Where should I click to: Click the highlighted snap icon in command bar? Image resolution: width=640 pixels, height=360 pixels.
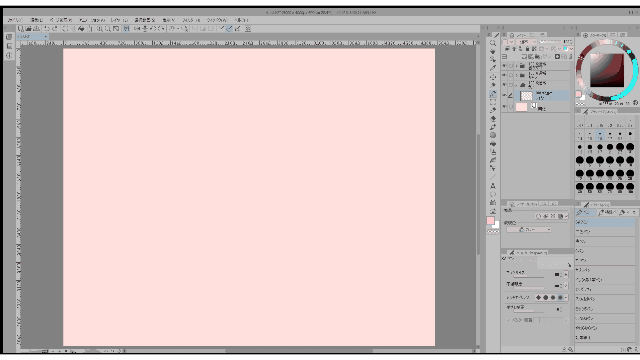click(x=229, y=29)
